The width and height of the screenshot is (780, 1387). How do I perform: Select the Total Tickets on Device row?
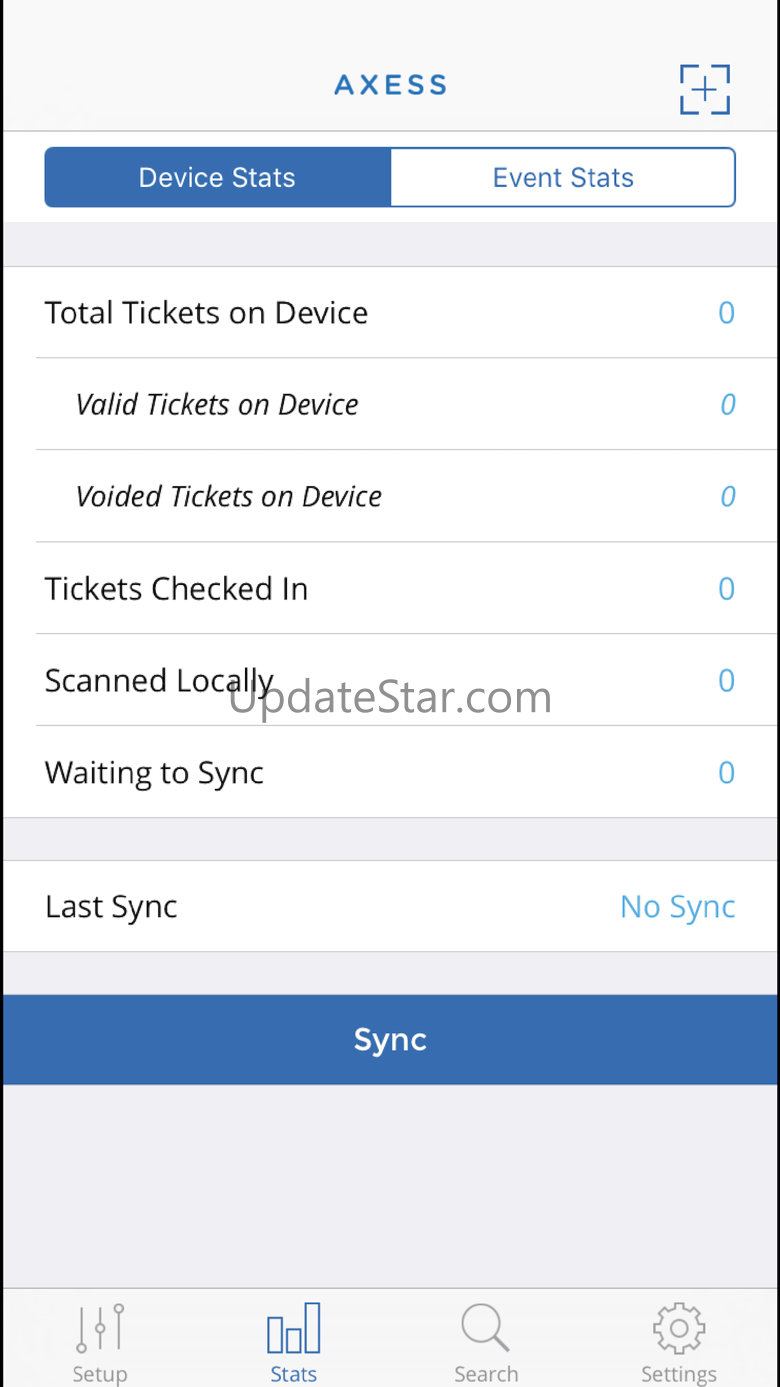[390, 312]
